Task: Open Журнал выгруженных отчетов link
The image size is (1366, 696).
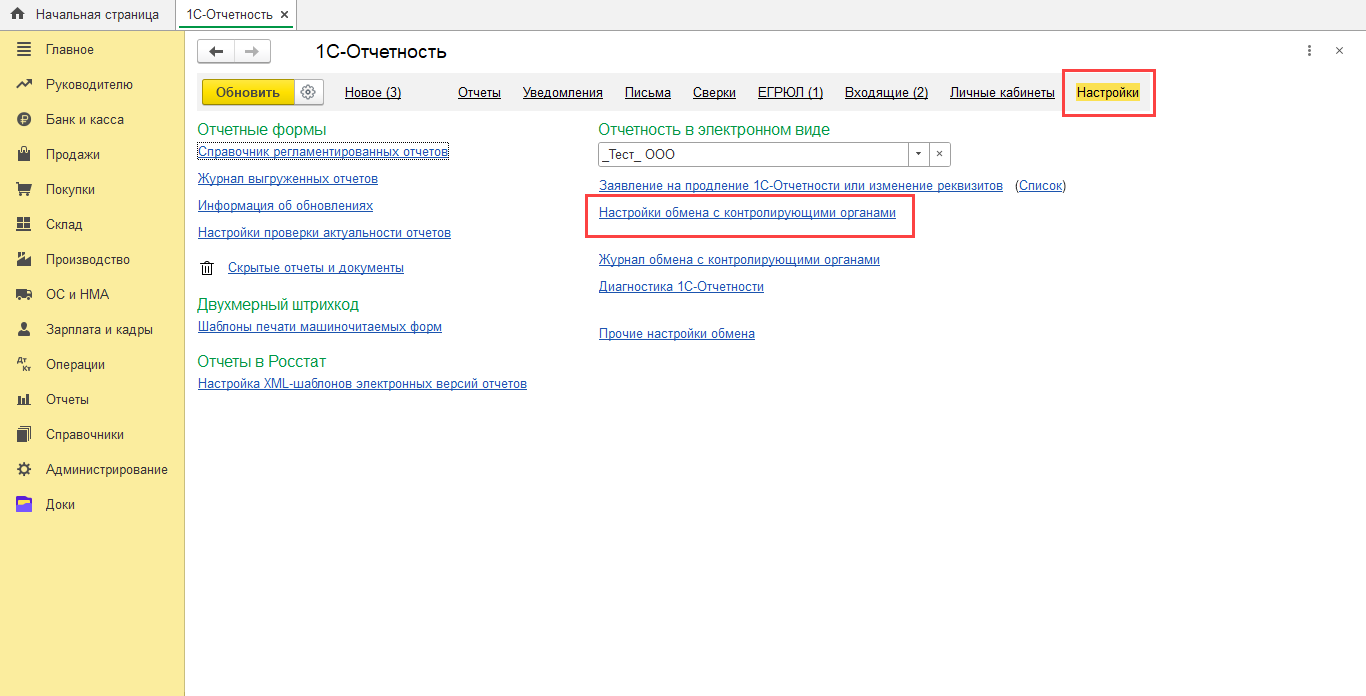Action: click(x=288, y=179)
